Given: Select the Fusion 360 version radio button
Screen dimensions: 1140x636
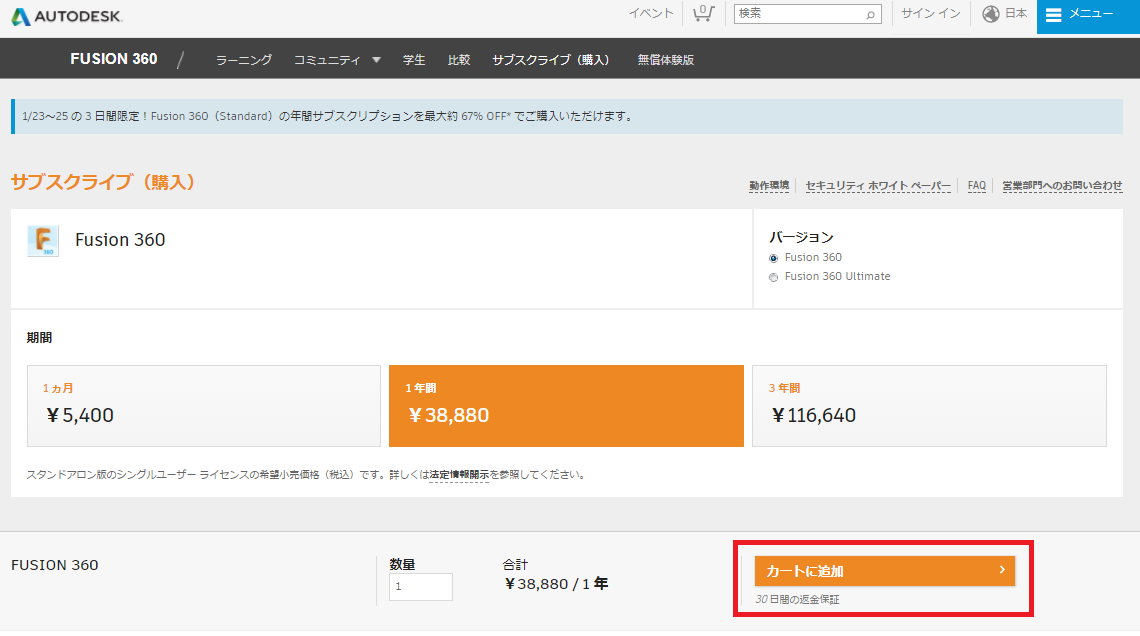Looking at the screenshot, I should 774,258.
